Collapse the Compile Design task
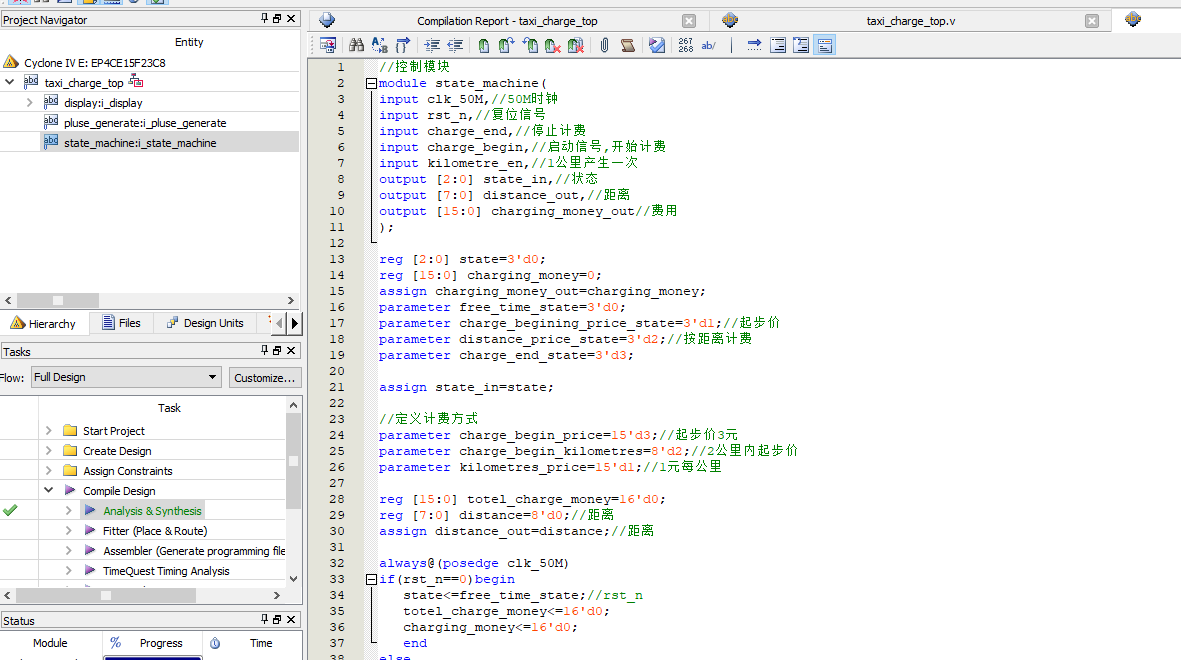Screen dimensions: 1181x660 pyautogui.click(x=49, y=490)
